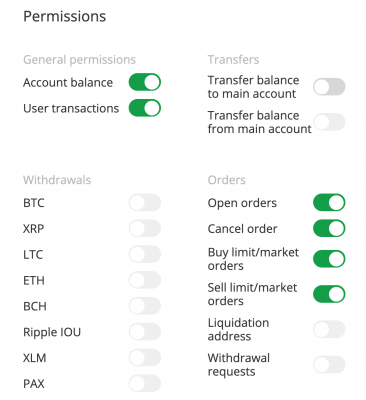
Task: Turn on Withdrawal requests toggle
Action: [329, 364]
